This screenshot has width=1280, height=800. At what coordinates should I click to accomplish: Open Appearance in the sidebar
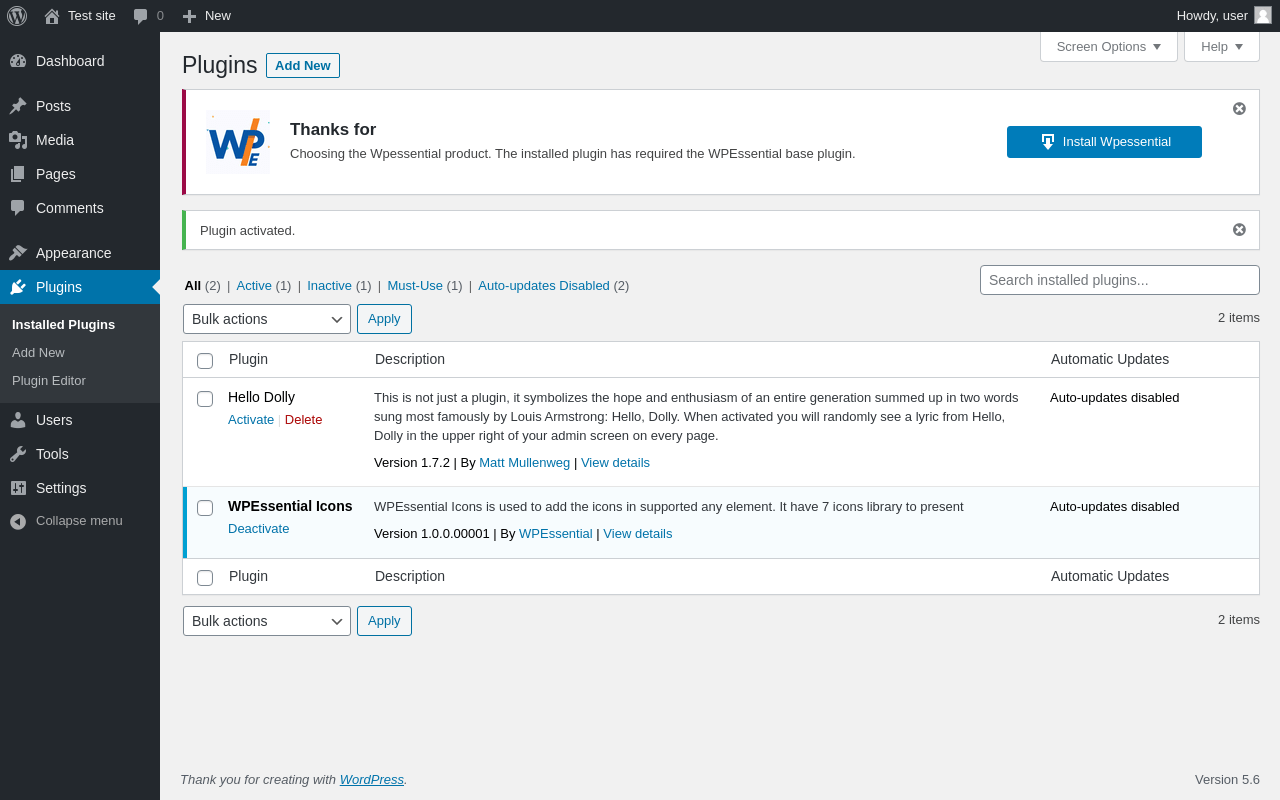[x=80, y=253]
